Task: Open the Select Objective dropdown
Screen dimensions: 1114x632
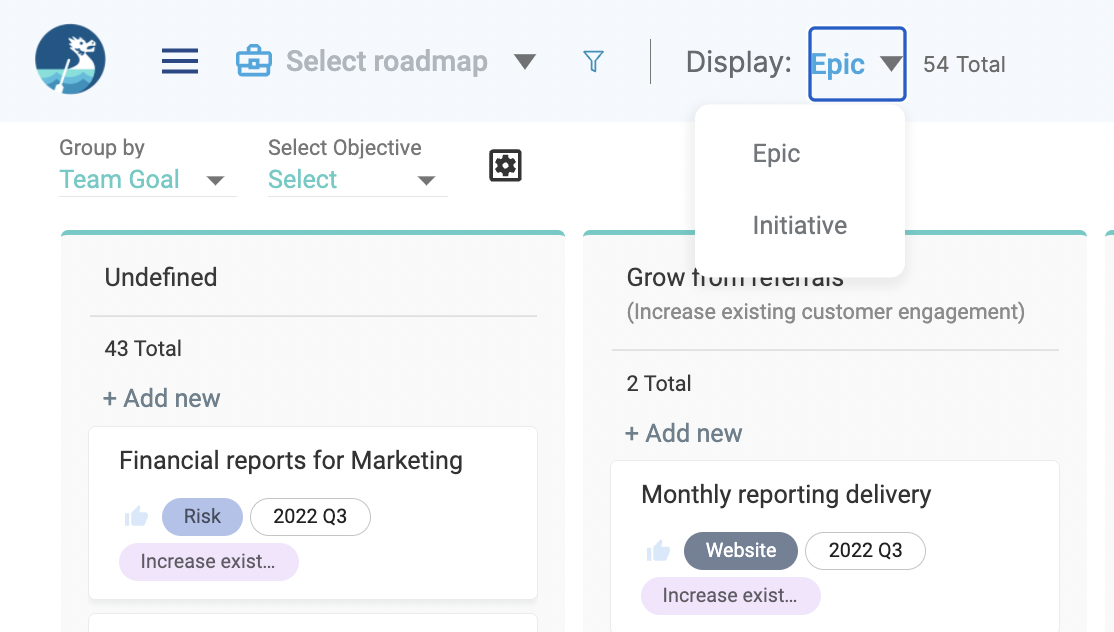Action: coord(357,180)
